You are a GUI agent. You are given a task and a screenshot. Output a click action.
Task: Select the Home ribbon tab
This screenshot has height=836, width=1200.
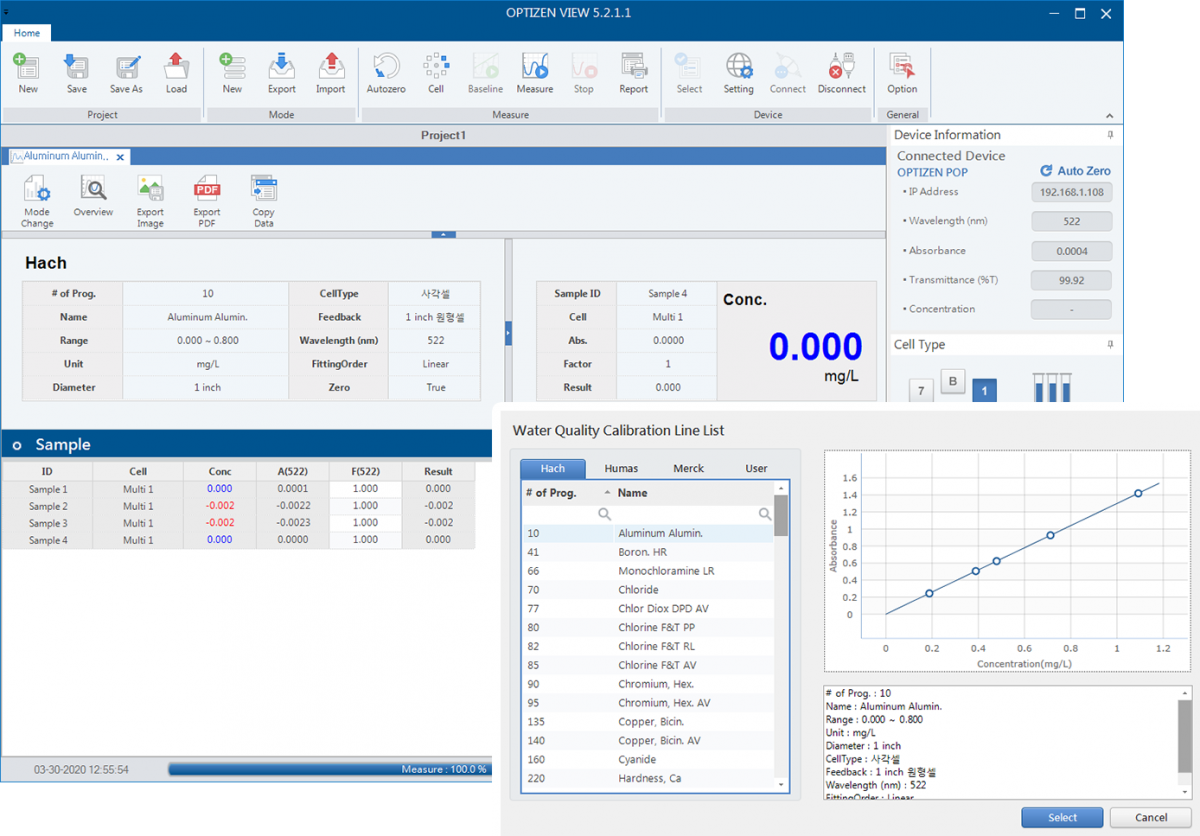[27, 33]
